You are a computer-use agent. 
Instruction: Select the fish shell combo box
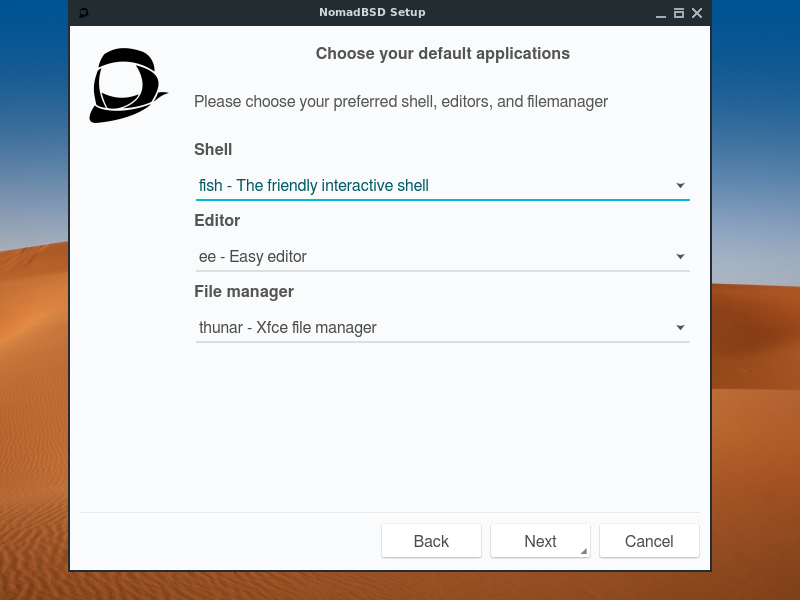[x=443, y=186]
